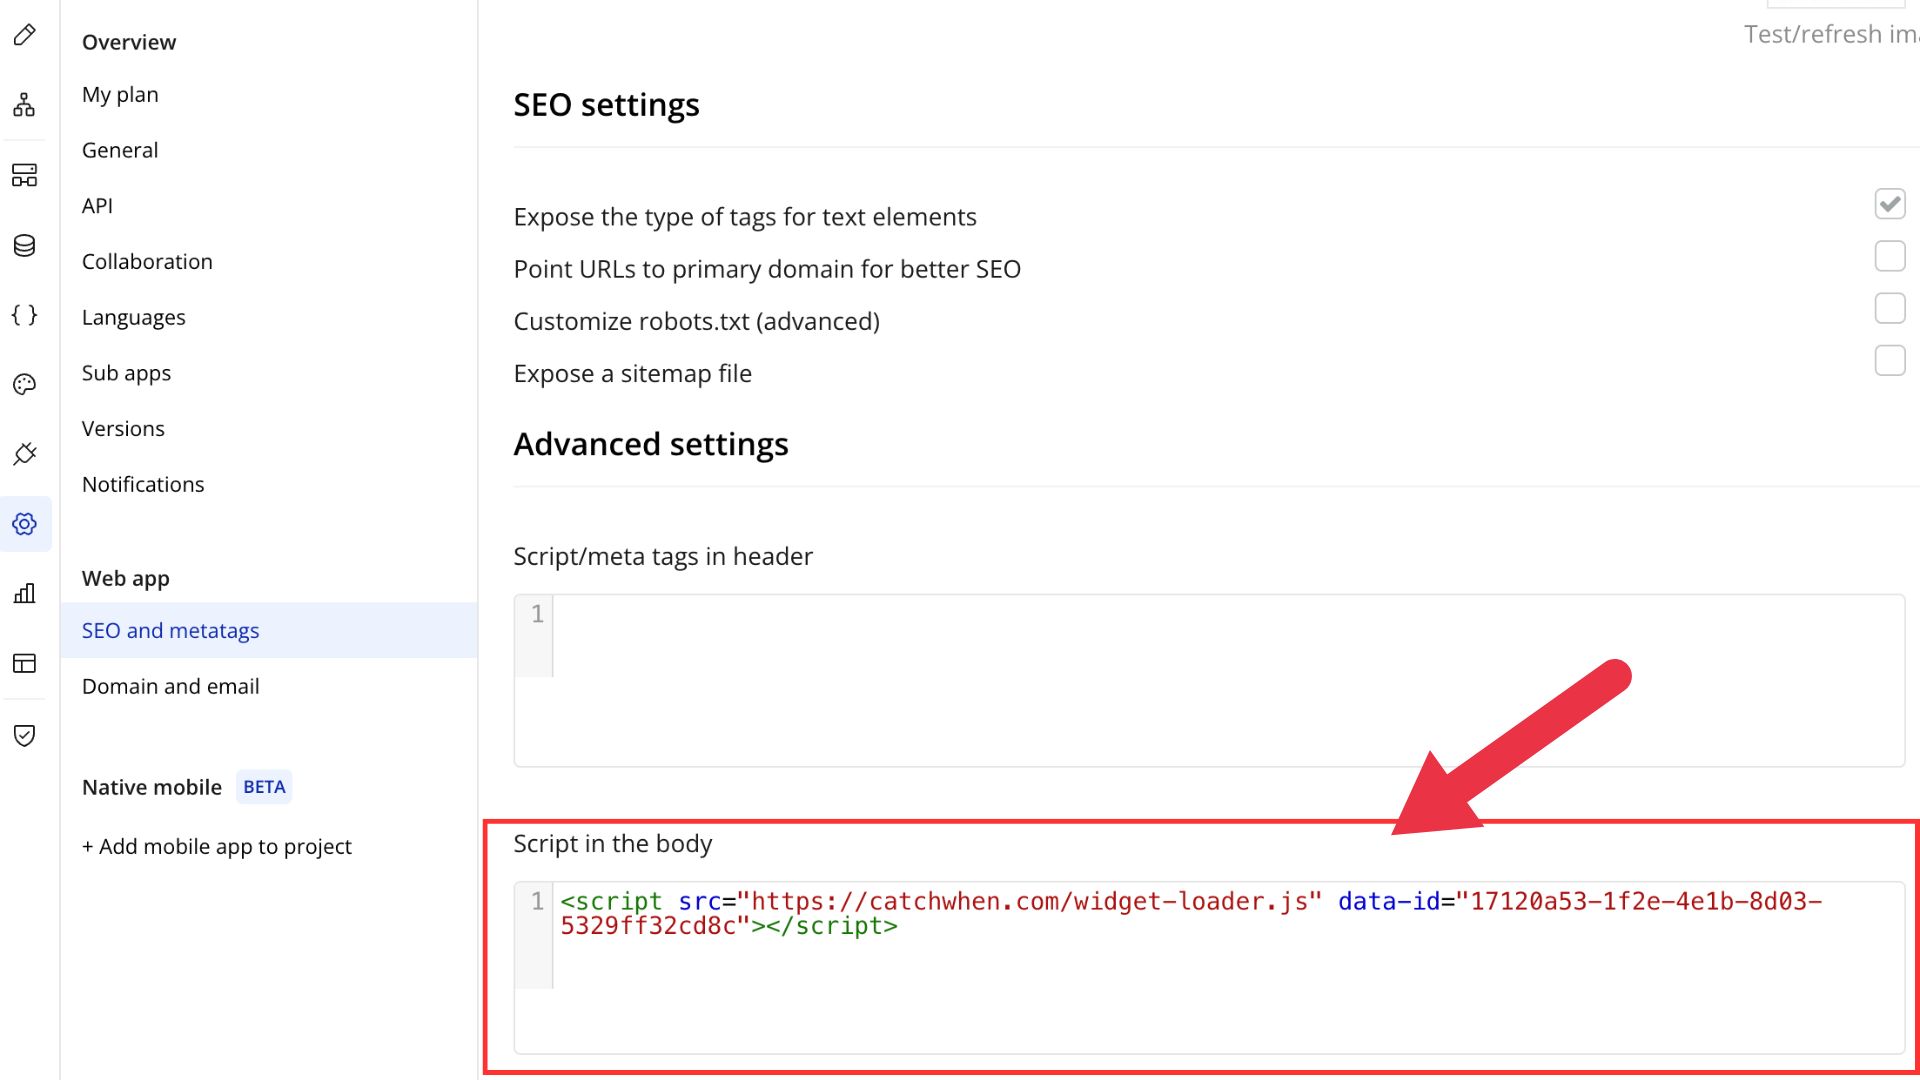Click the Overview section heading

[129, 42]
